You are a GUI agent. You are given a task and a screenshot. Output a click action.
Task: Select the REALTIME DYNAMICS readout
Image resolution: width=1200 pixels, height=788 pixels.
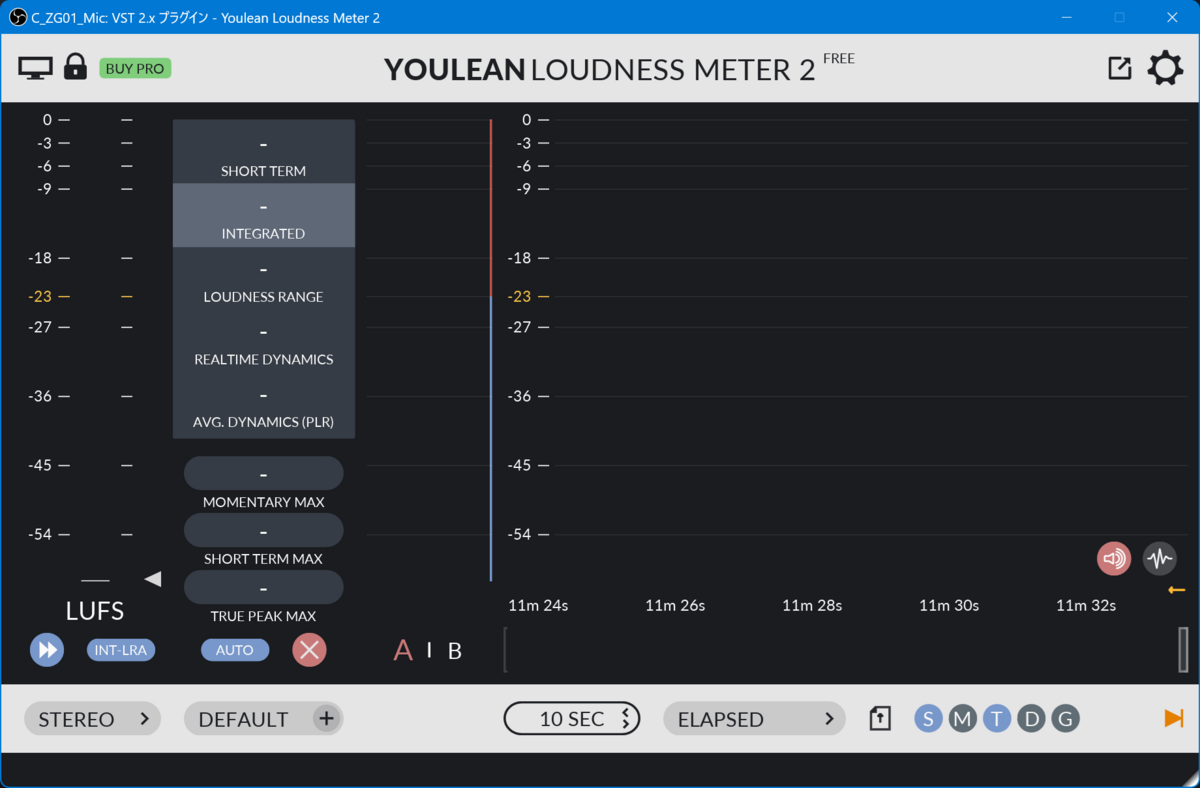click(x=264, y=341)
